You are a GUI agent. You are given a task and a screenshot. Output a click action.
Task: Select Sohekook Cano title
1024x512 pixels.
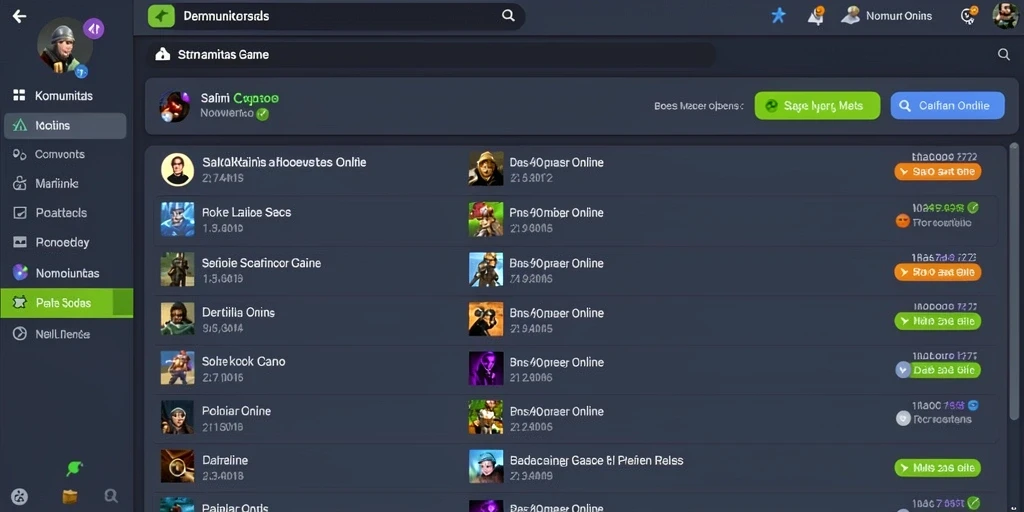pyautogui.click(x=244, y=361)
